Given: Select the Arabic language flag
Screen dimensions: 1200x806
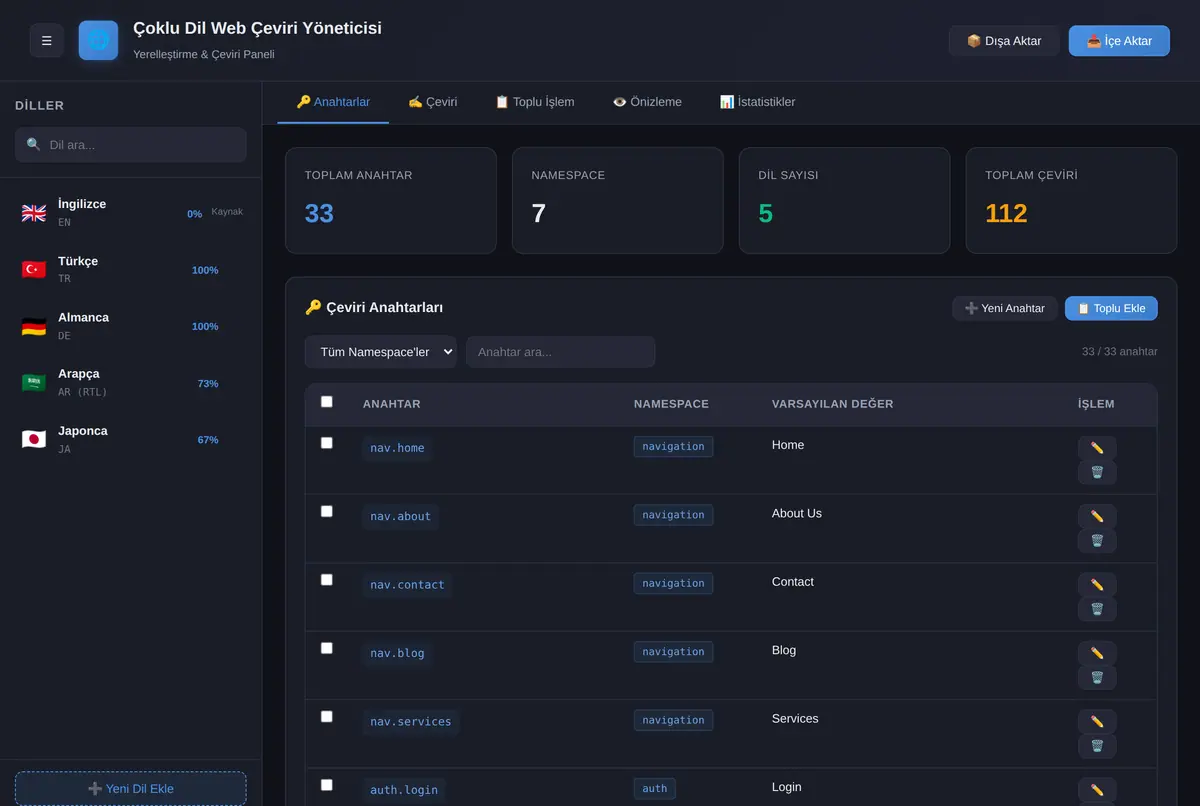Looking at the screenshot, I should tap(34, 383).
